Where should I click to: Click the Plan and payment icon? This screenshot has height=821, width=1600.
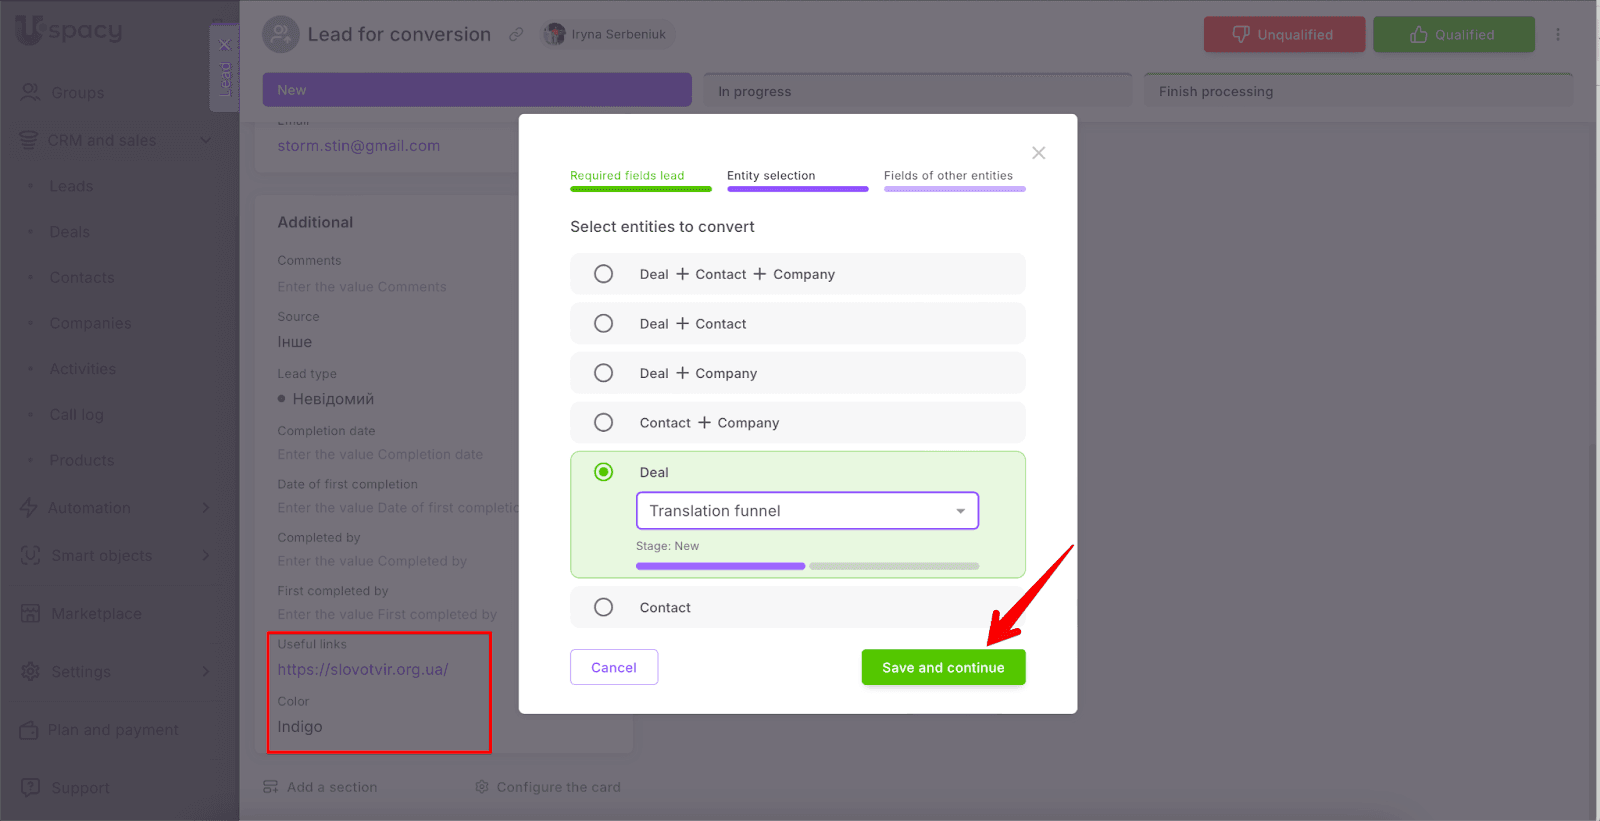pyautogui.click(x=29, y=730)
